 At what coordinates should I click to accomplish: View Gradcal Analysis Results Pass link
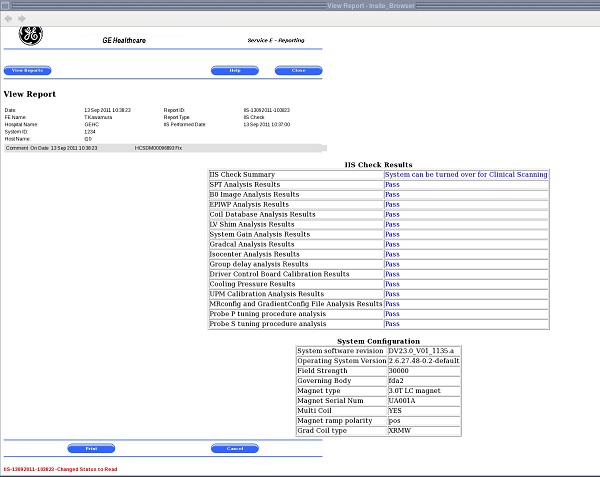pyautogui.click(x=392, y=244)
